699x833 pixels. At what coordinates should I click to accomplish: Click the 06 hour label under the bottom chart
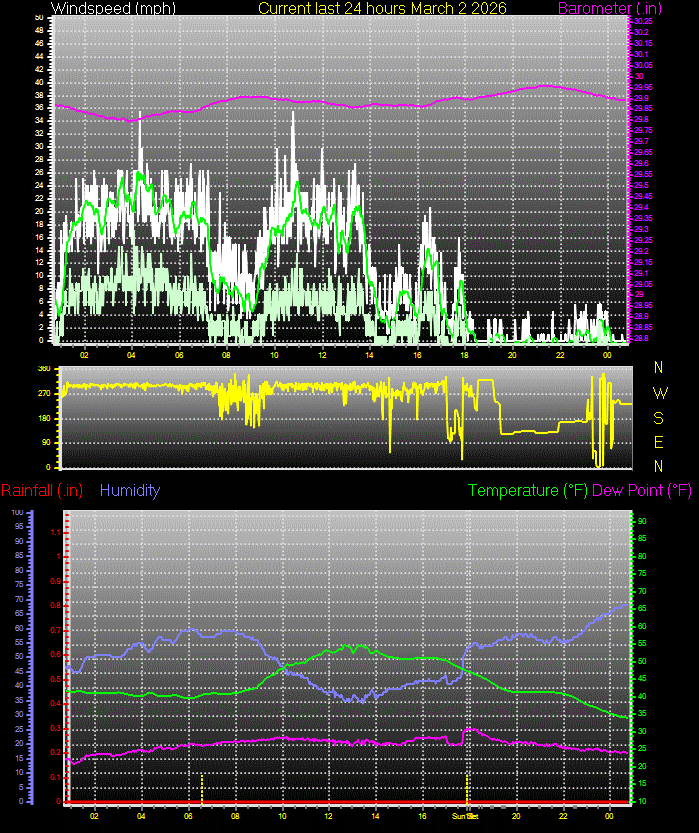188,816
